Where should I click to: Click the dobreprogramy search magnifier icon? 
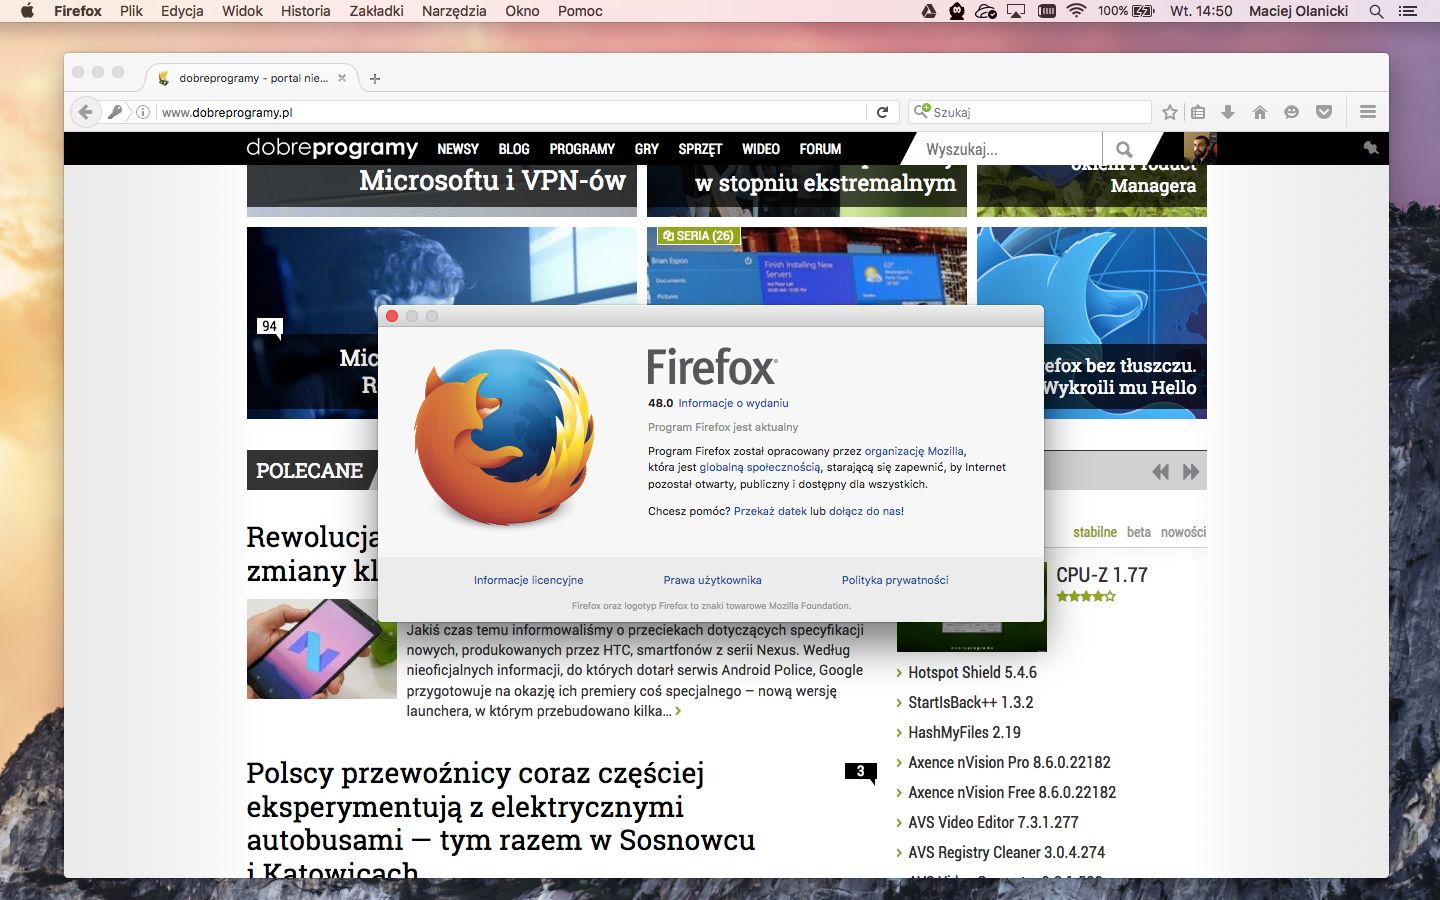coord(1125,149)
